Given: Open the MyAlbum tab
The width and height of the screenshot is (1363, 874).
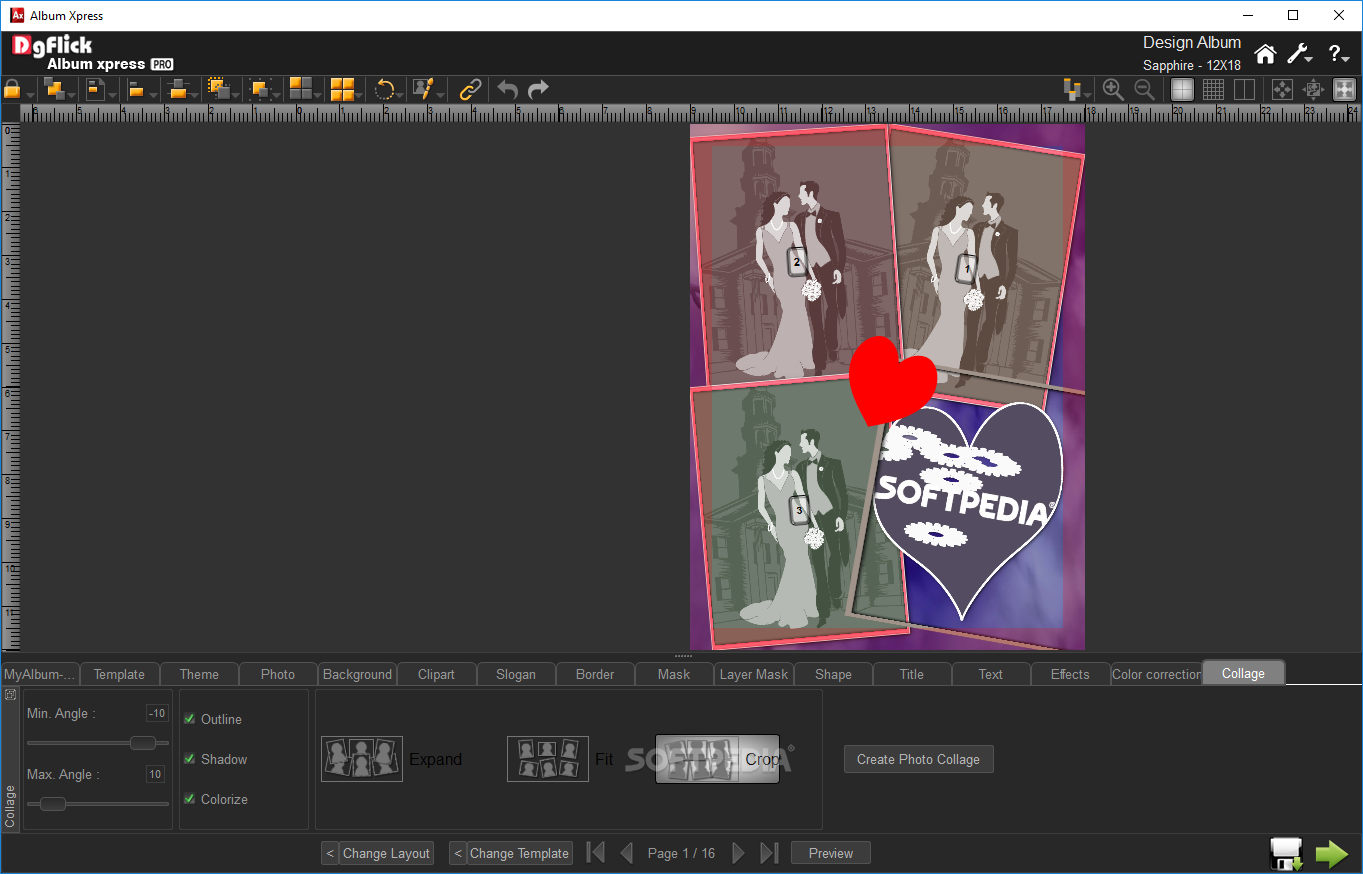Looking at the screenshot, I should (40, 674).
